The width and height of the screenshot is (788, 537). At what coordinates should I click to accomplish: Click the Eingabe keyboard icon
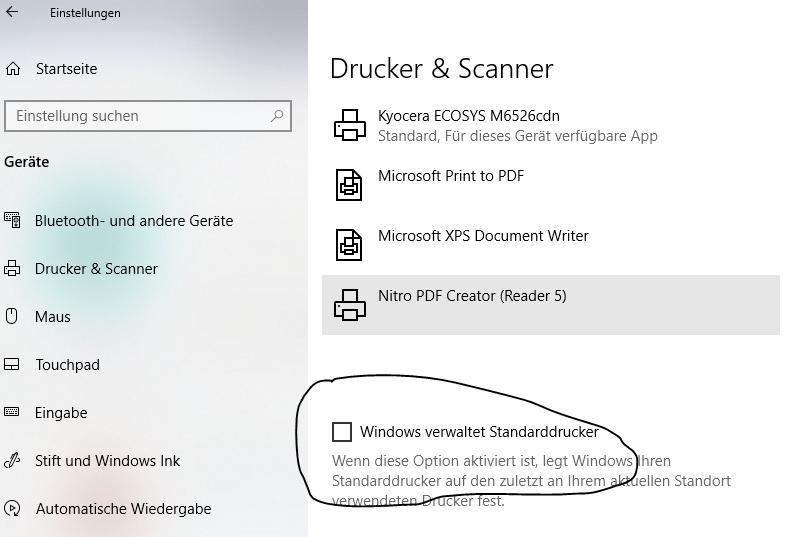click(x=12, y=412)
